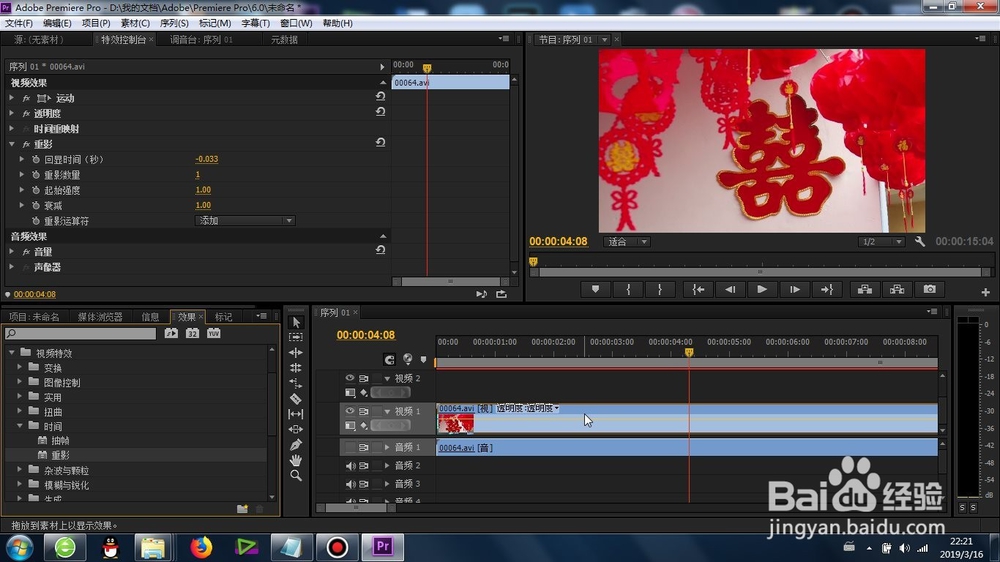Select the Pen tool
The width and height of the screenshot is (1000, 562).
[296, 445]
